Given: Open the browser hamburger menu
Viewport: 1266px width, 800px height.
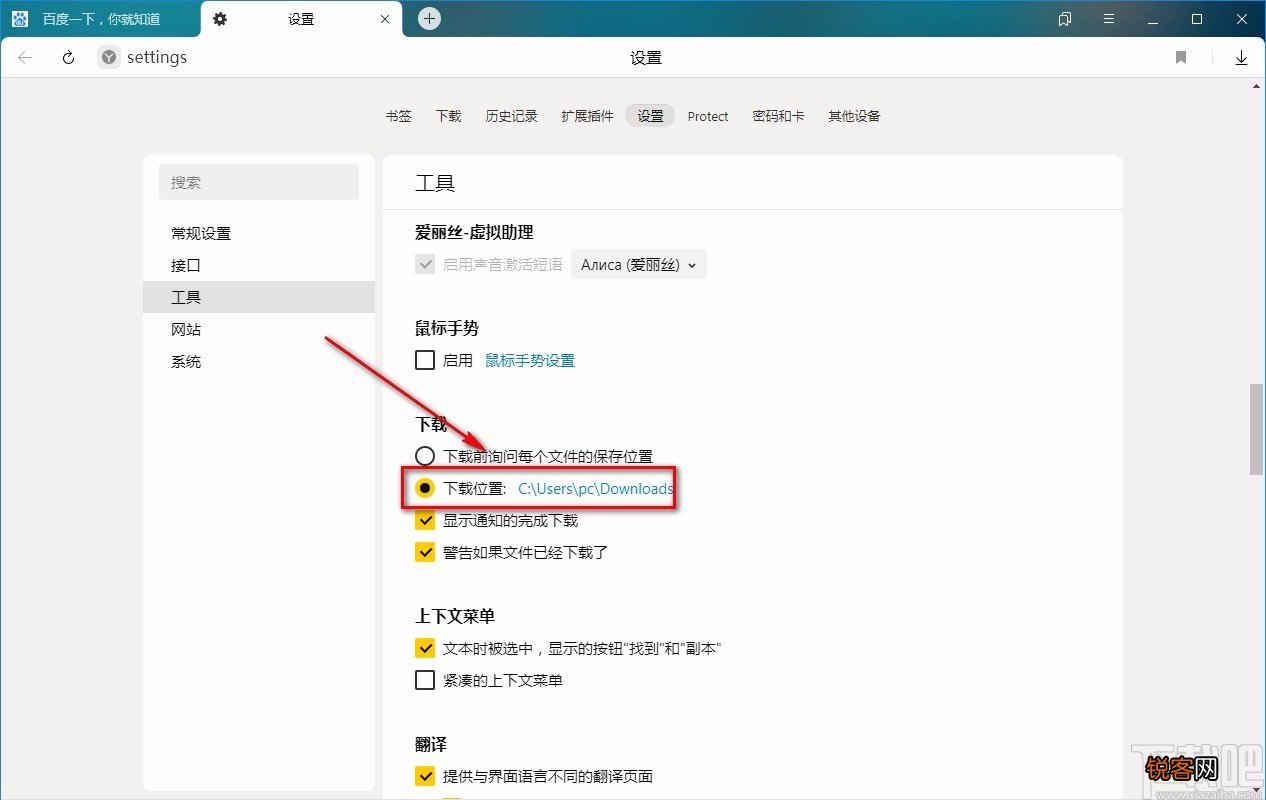Looking at the screenshot, I should pyautogui.click(x=1109, y=18).
